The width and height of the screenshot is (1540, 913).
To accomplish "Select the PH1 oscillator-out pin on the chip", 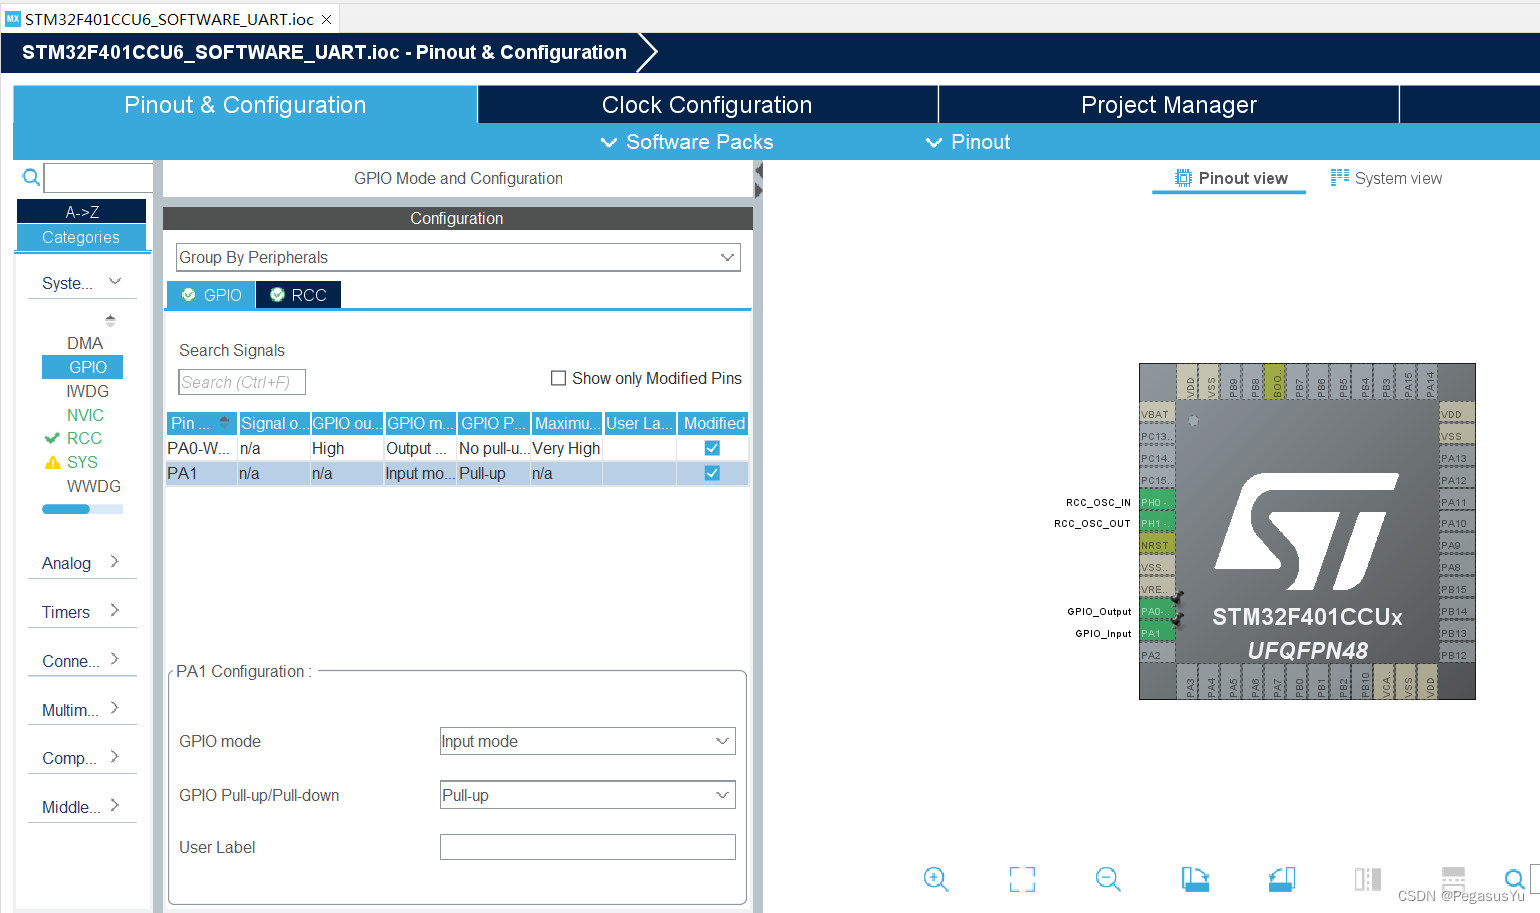I will pyautogui.click(x=1157, y=524).
